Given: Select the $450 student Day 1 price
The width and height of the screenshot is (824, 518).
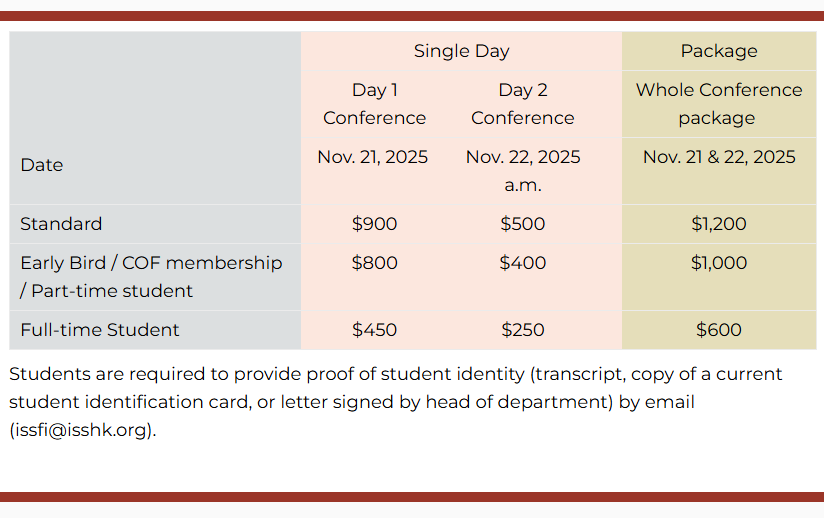Looking at the screenshot, I should pos(374,330).
